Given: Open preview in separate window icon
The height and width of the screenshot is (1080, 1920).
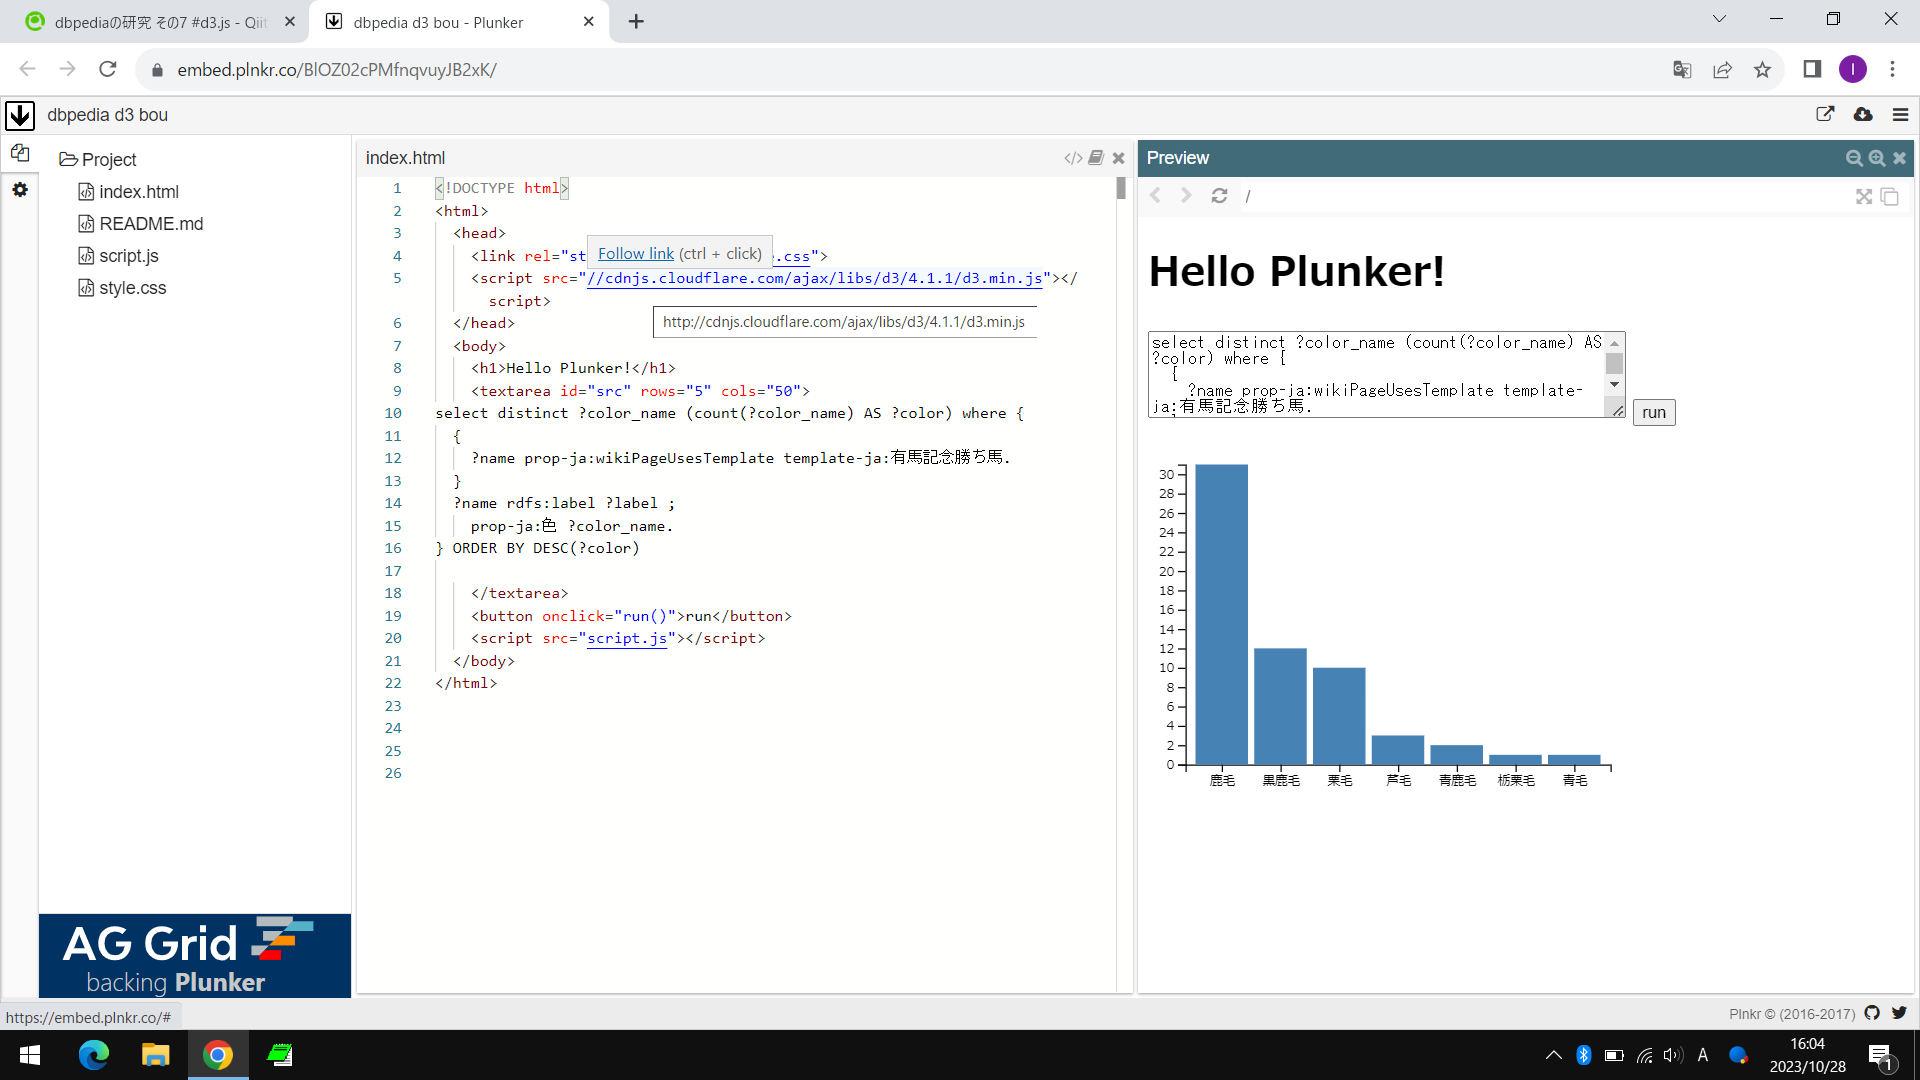Looking at the screenshot, I should [1890, 197].
